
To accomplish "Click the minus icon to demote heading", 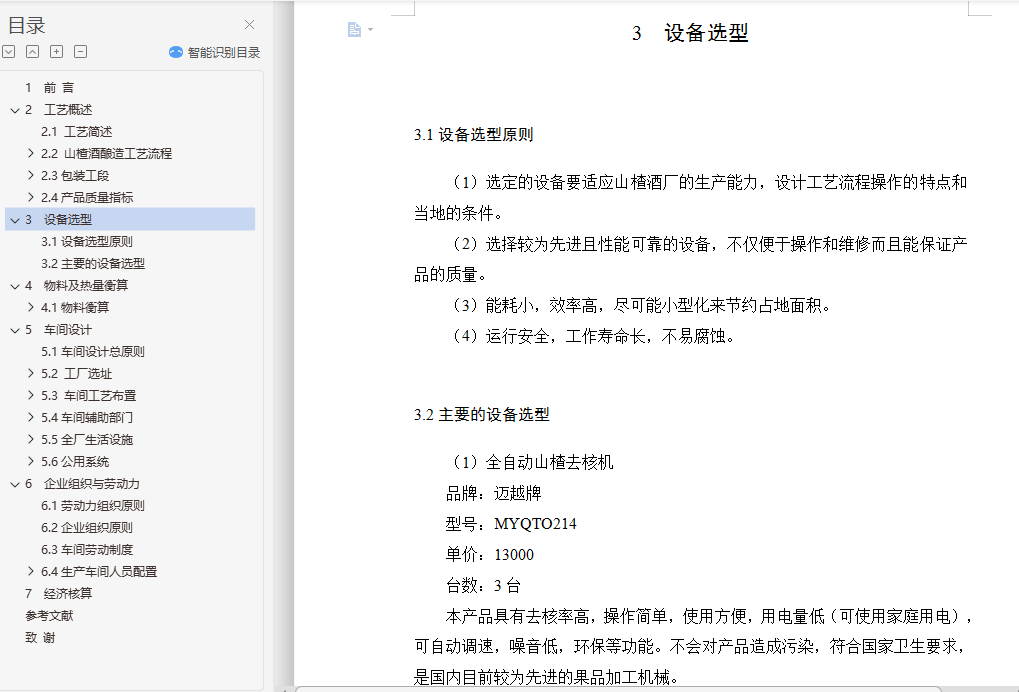I will [x=81, y=52].
